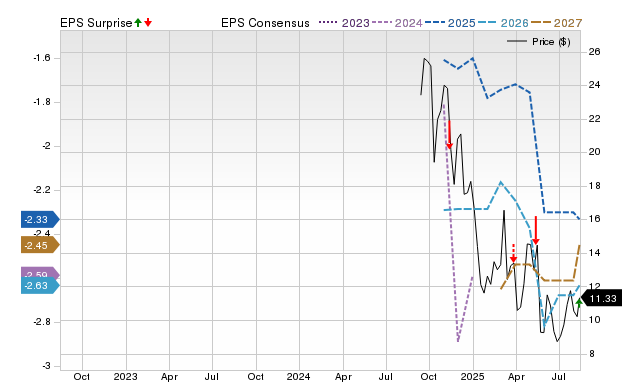Click the -2.45 brown value tag
The width and height of the screenshot is (640, 382).
coord(40,245)
